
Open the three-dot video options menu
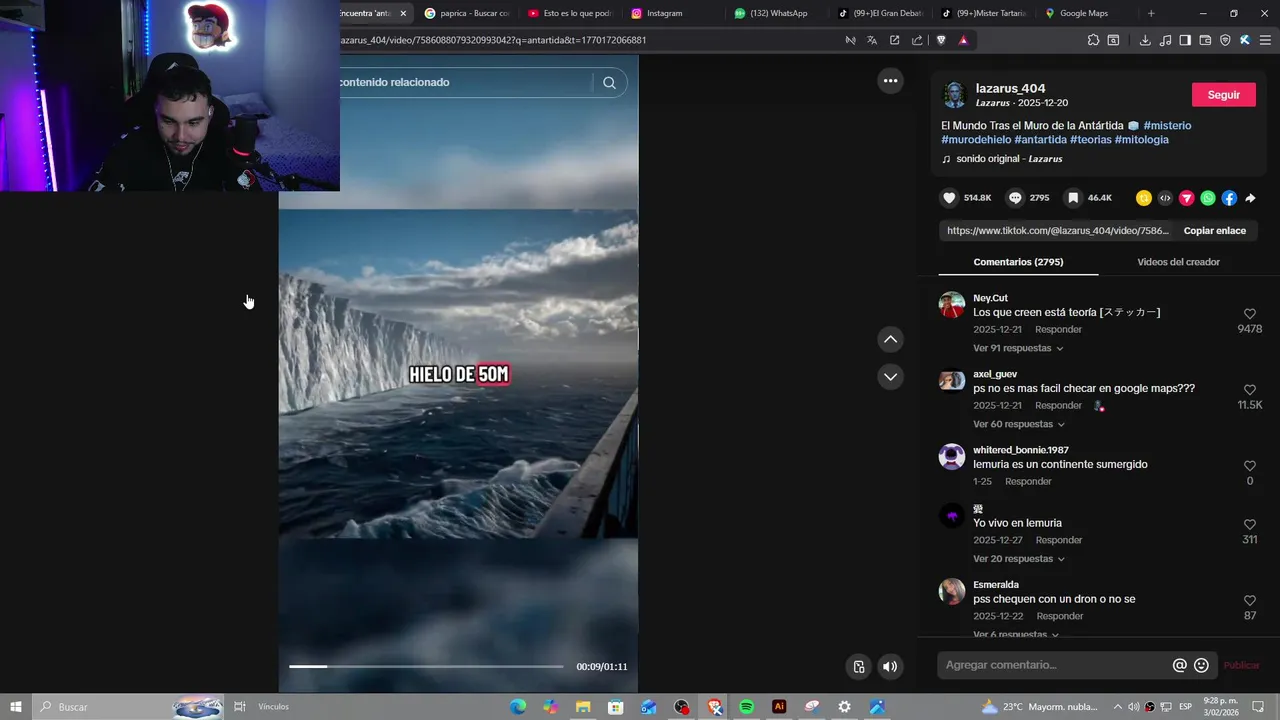click(x=890, y=80)
